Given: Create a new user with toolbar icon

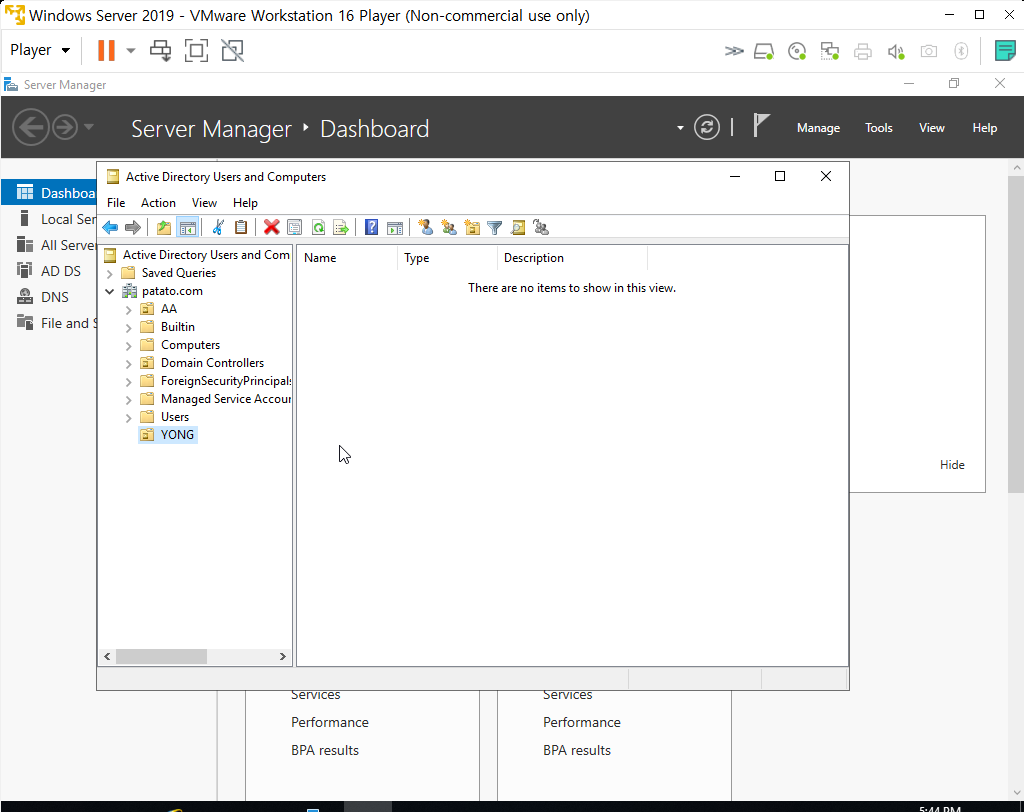Looking at the screenshot, I should point(426,227).
